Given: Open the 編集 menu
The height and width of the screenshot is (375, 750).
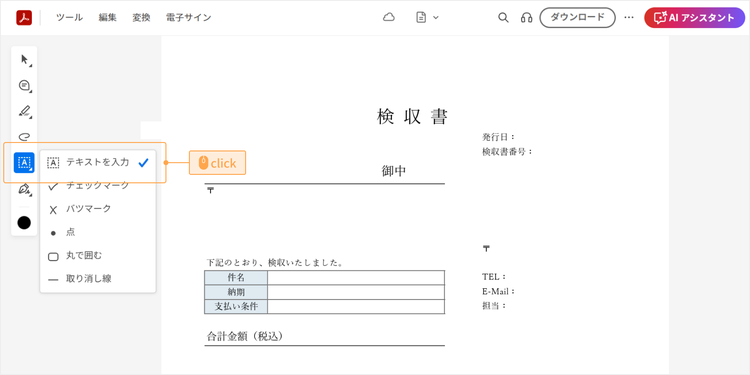Looking at the screenshot, I should pyautogui.click(x=108, y=18).
